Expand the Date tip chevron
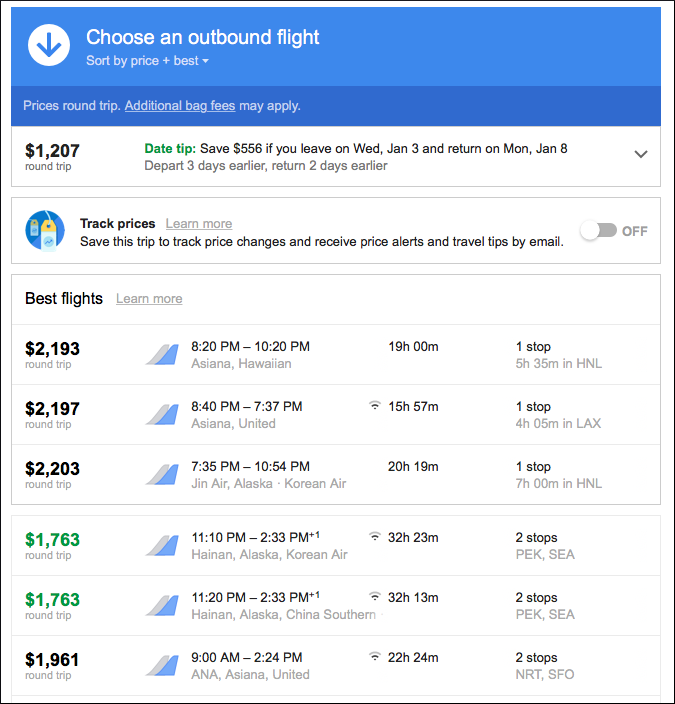Image resolution: width=675 pixels, height=704 pixels. (x=640, y=154)
